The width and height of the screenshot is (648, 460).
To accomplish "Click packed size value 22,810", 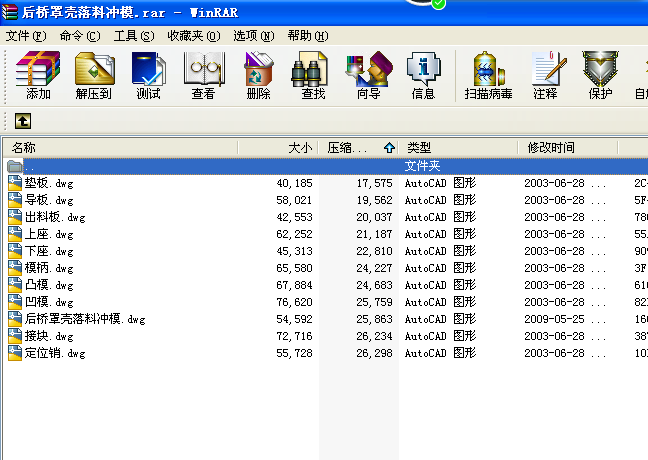I will pos(374,251).
